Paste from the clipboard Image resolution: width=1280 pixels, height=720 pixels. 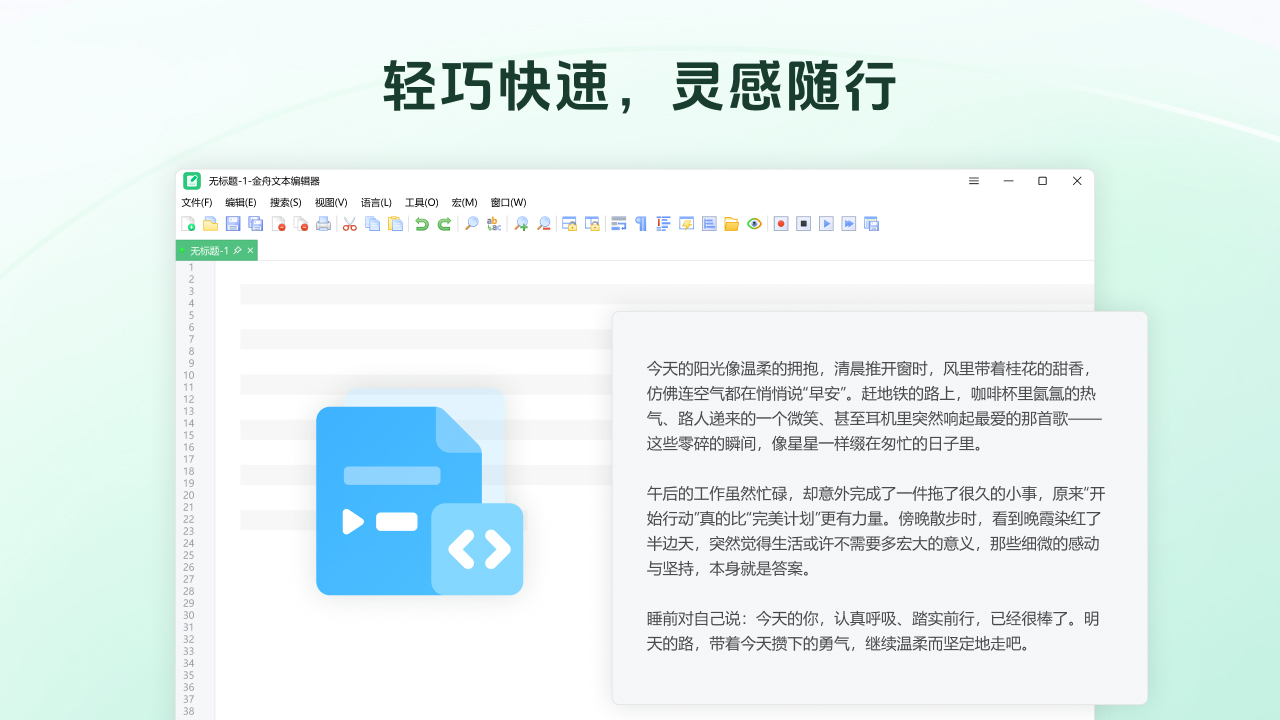point(396,223)
